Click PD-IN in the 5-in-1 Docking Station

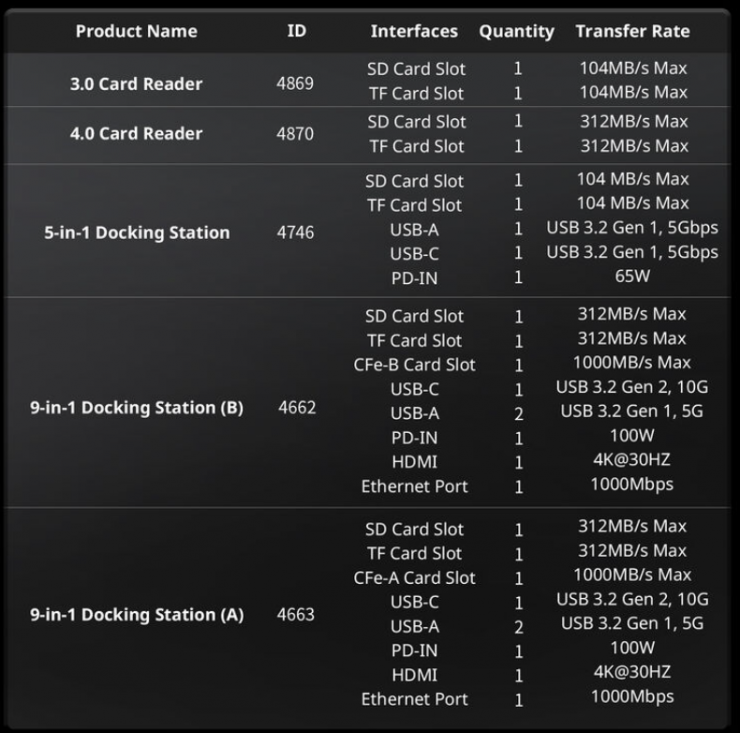(x=414, y=277)
